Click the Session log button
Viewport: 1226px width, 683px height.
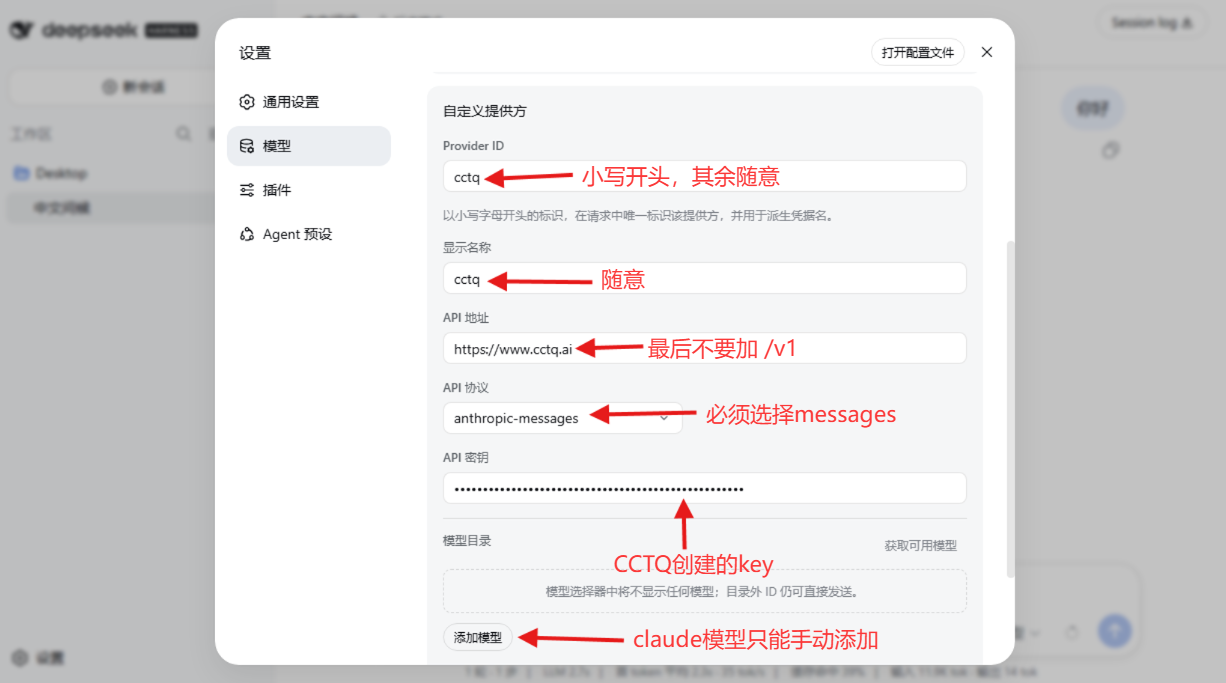pyautogui.click(x=1151, y=22)
